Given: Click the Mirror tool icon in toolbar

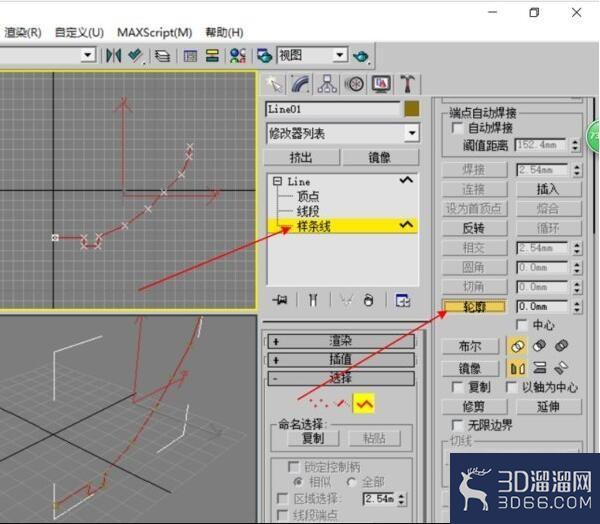Looking at the screenshot, I should [114, 56].
